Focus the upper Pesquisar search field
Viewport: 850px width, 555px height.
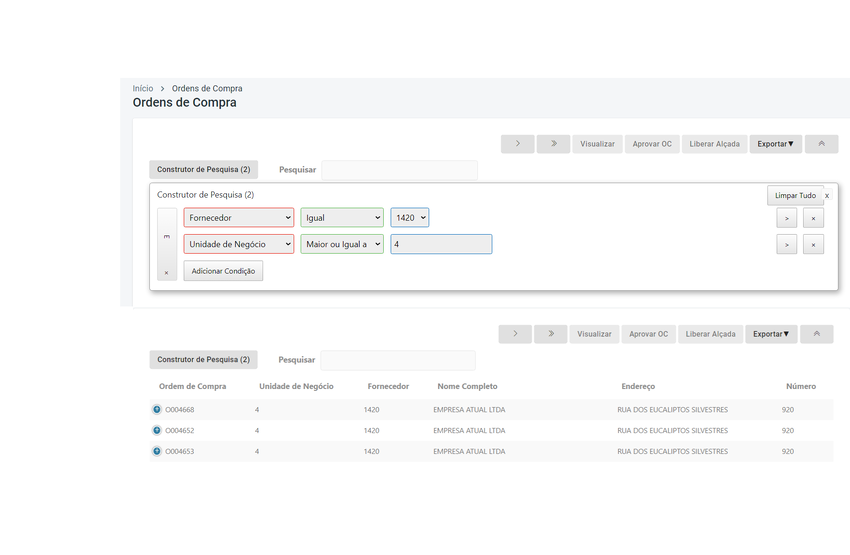(400, 170)
